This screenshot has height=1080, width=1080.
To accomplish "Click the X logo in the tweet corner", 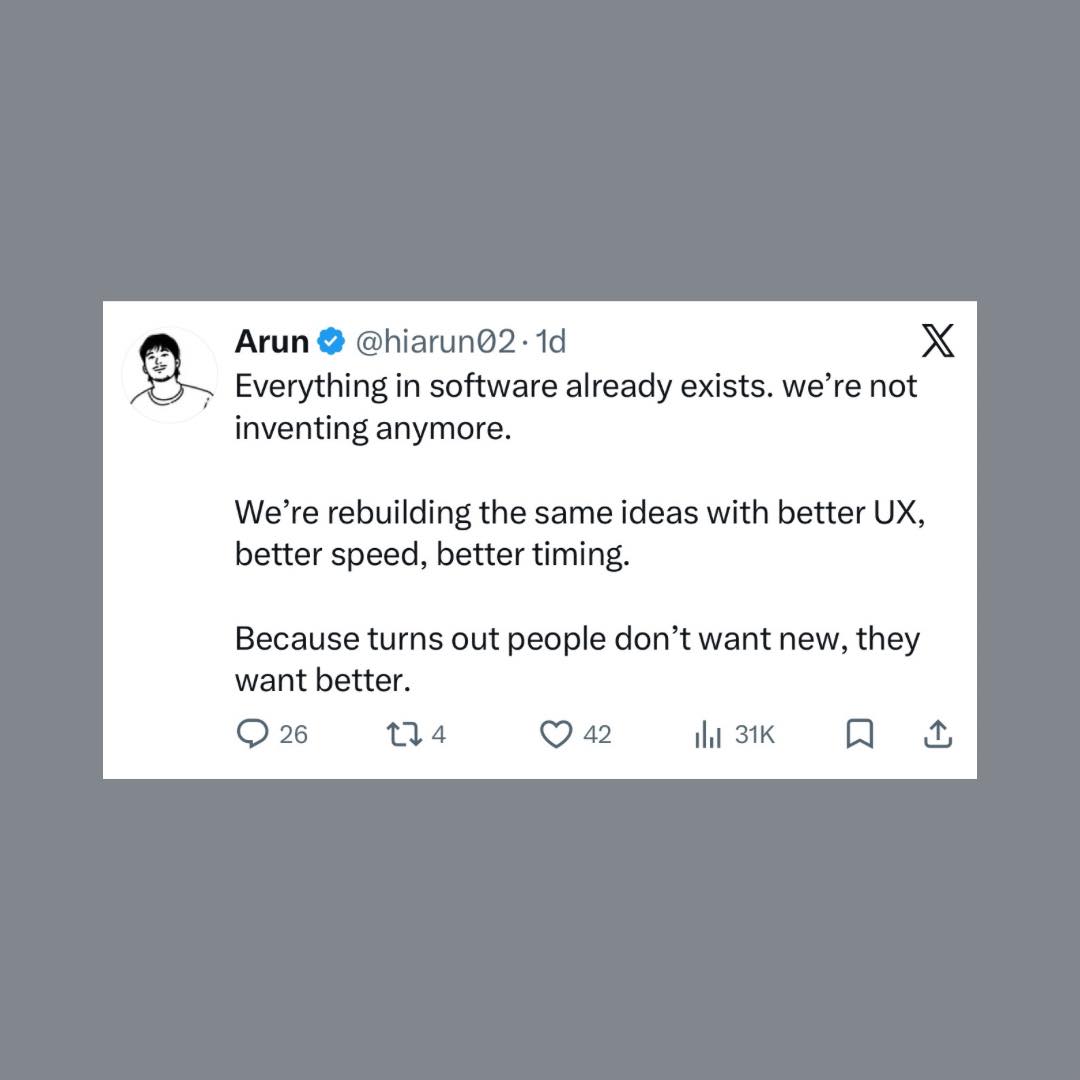I will coord(937,342).
